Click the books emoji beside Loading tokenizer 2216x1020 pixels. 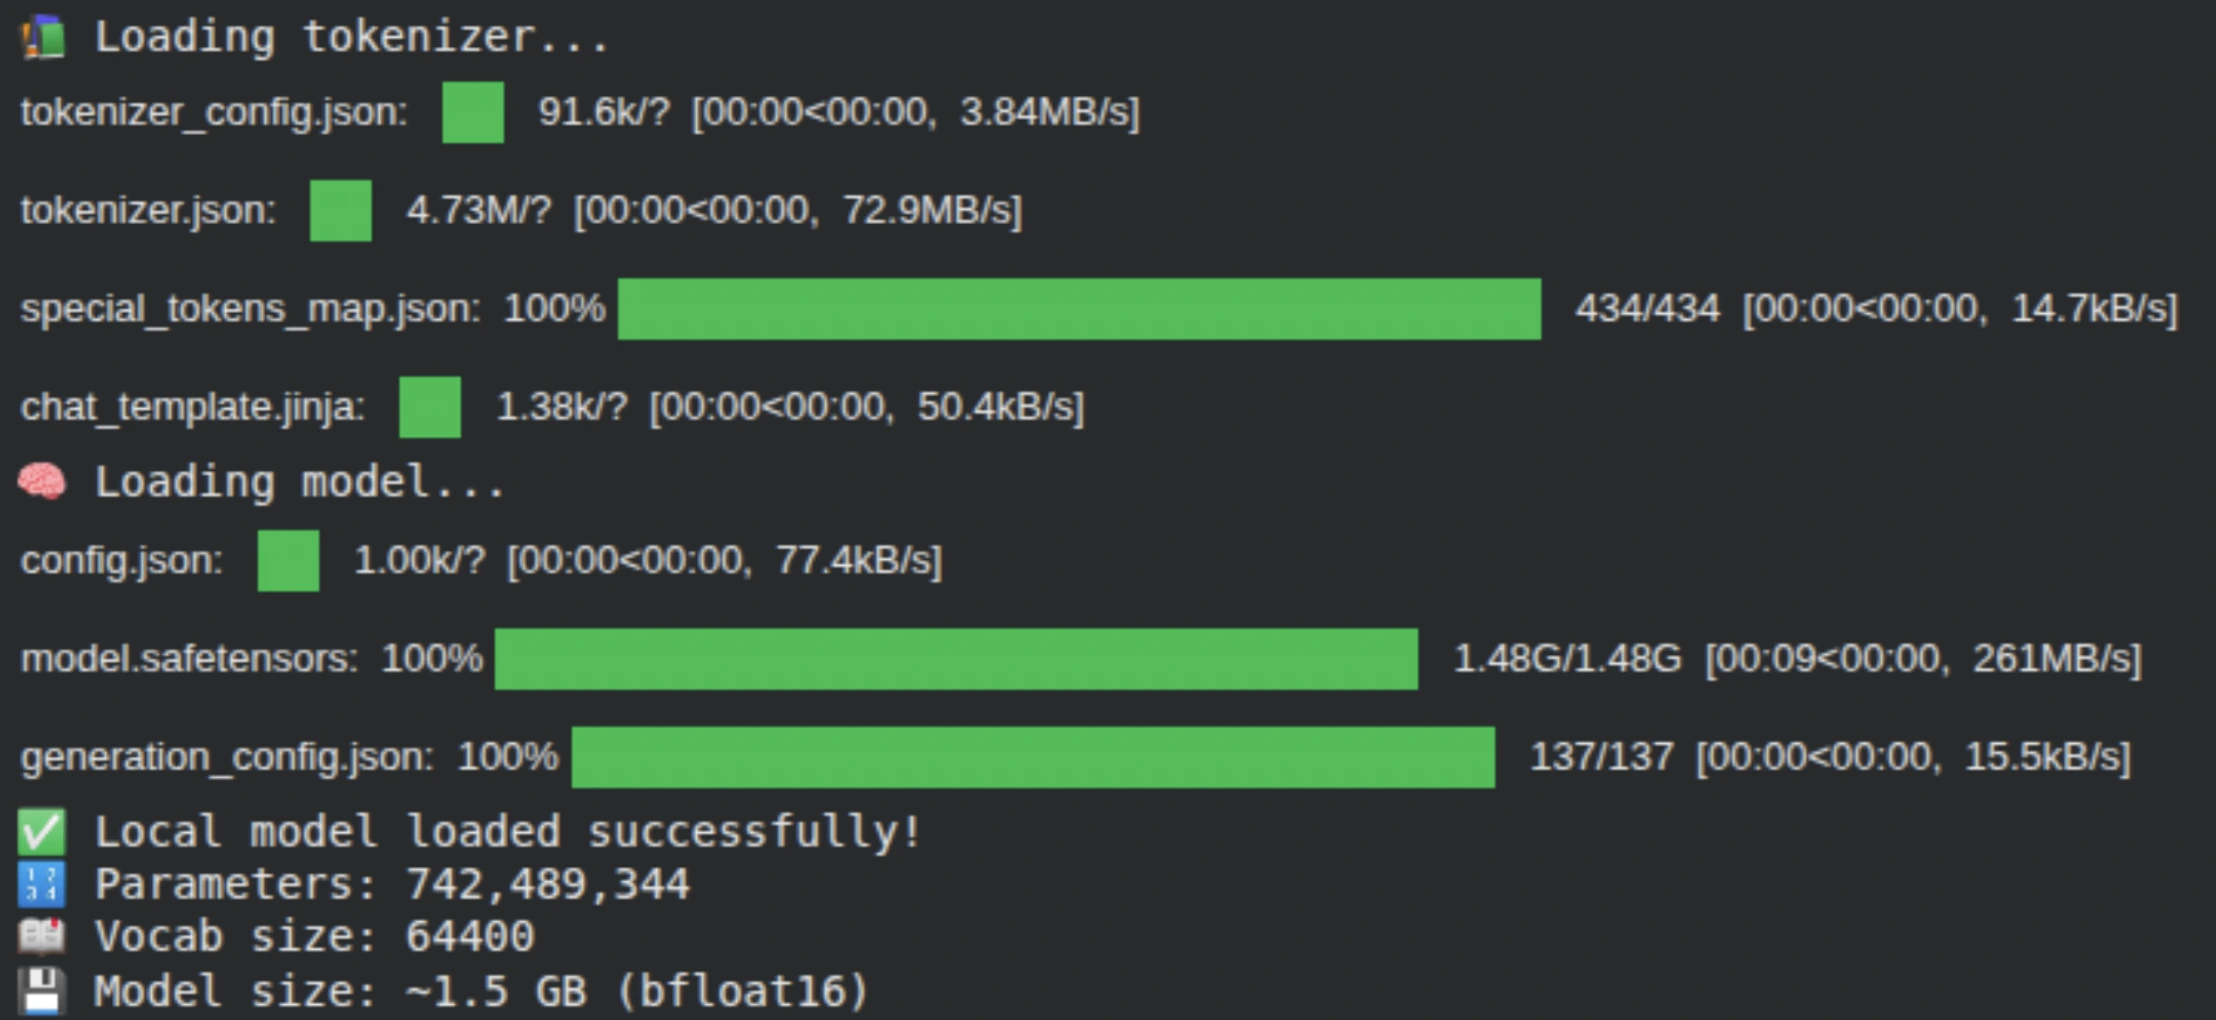(x=43, y=37)
